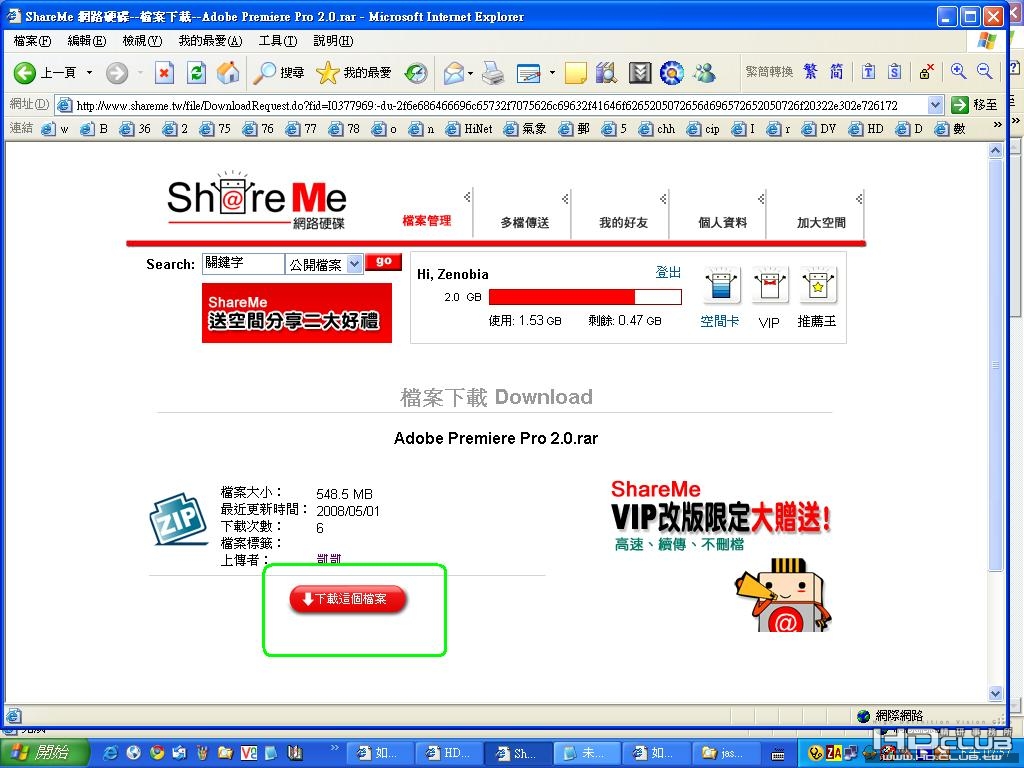Expand the quick launch overflow chevron
The image size is (1024, 768).
335,748
